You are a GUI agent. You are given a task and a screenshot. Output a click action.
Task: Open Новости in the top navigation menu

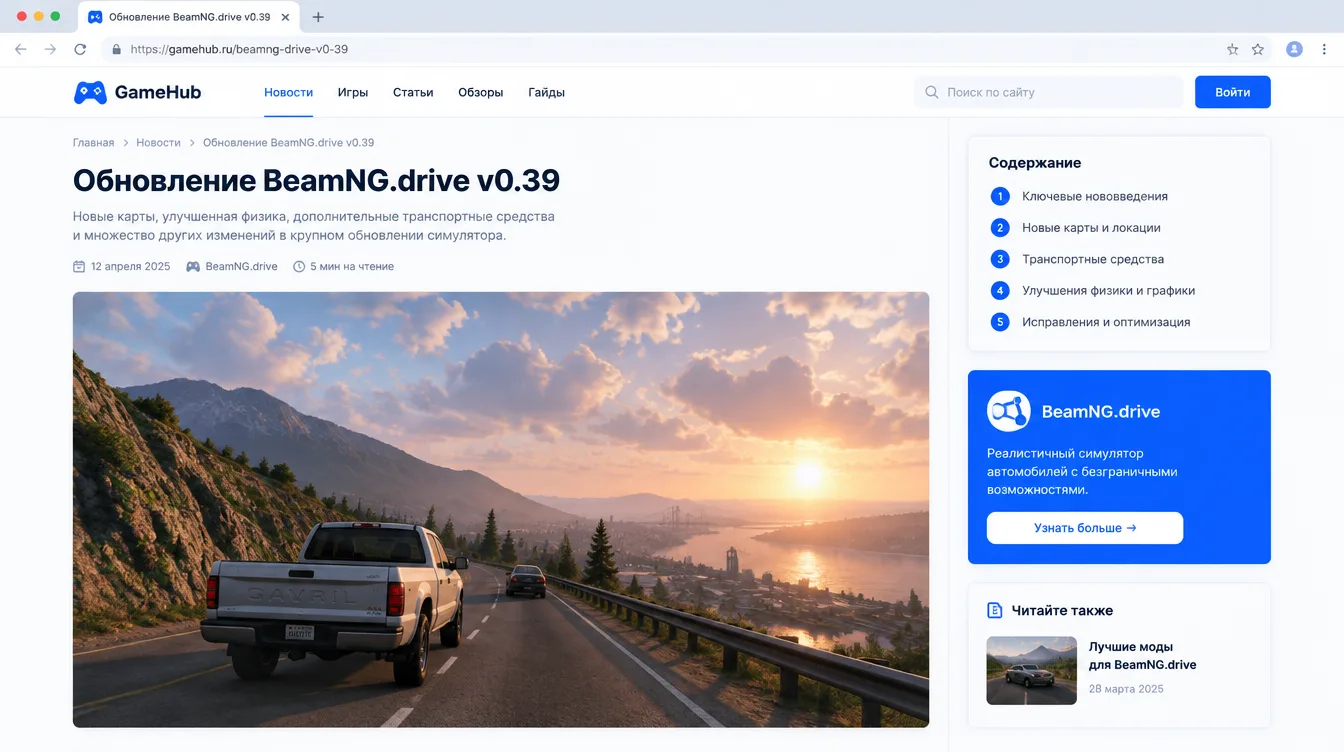(289, 92)
